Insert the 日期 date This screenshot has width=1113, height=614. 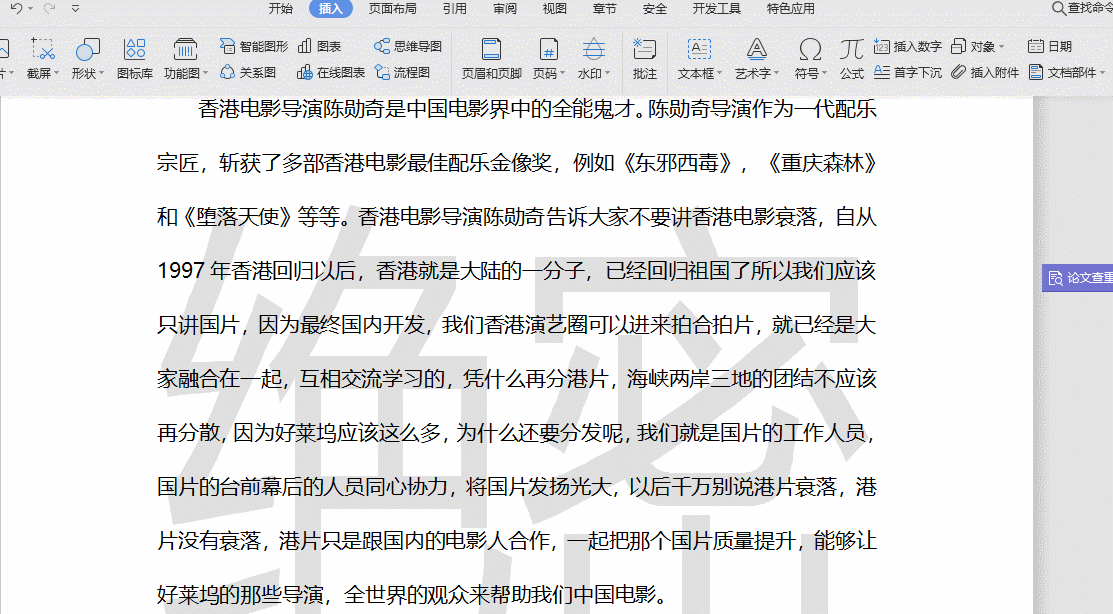[x=1050, y=46]
